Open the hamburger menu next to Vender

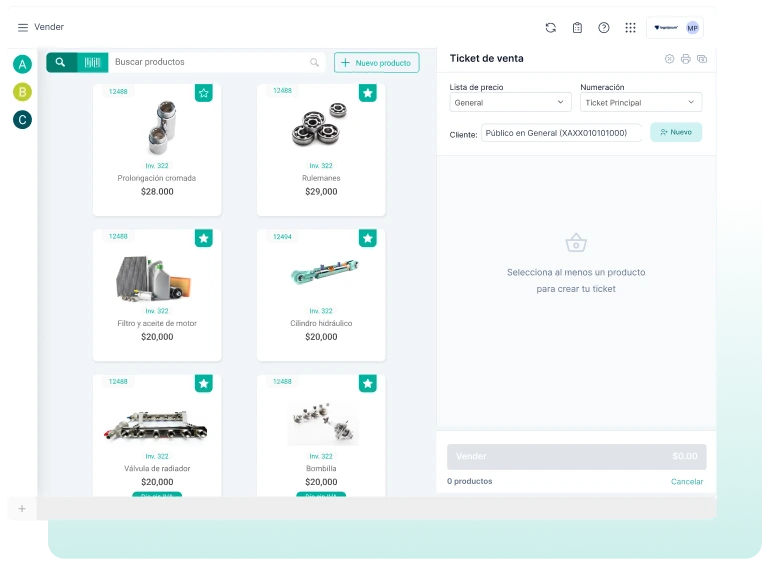click(23, 28)
